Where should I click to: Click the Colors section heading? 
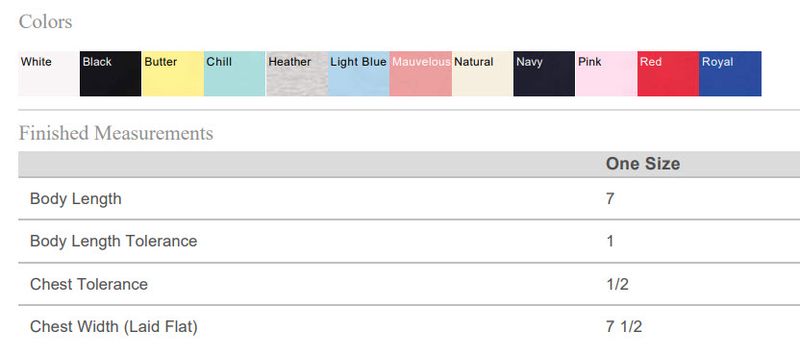click(x=45, y=22)
